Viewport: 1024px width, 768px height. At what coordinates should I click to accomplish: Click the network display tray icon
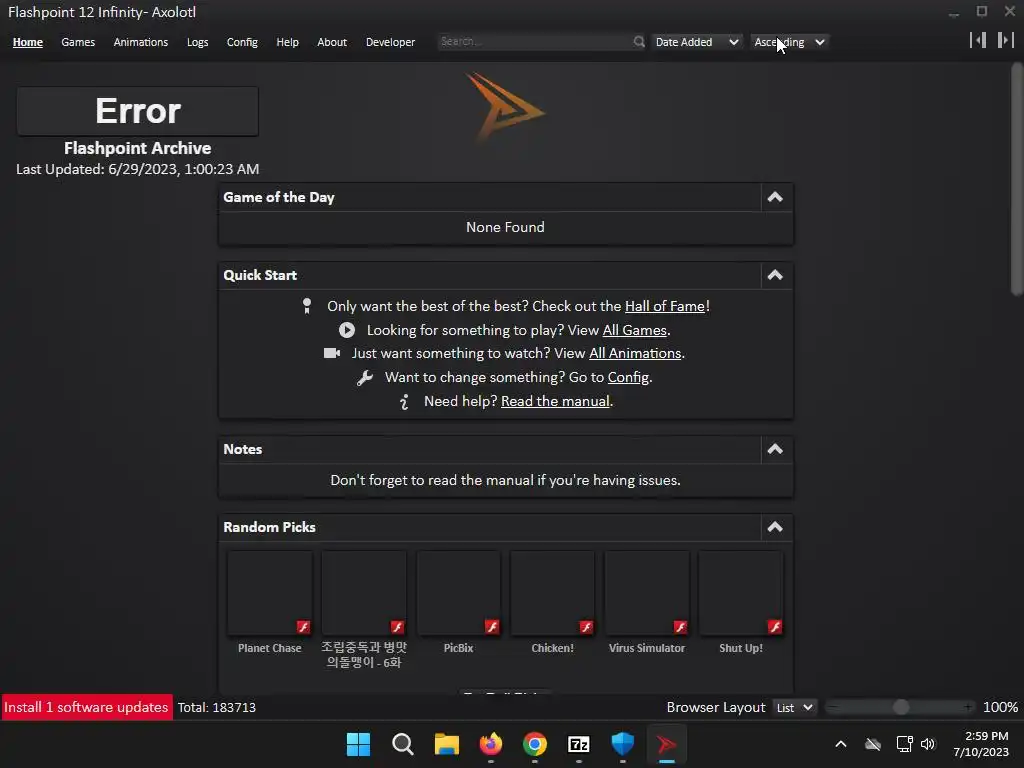point(904,744)
